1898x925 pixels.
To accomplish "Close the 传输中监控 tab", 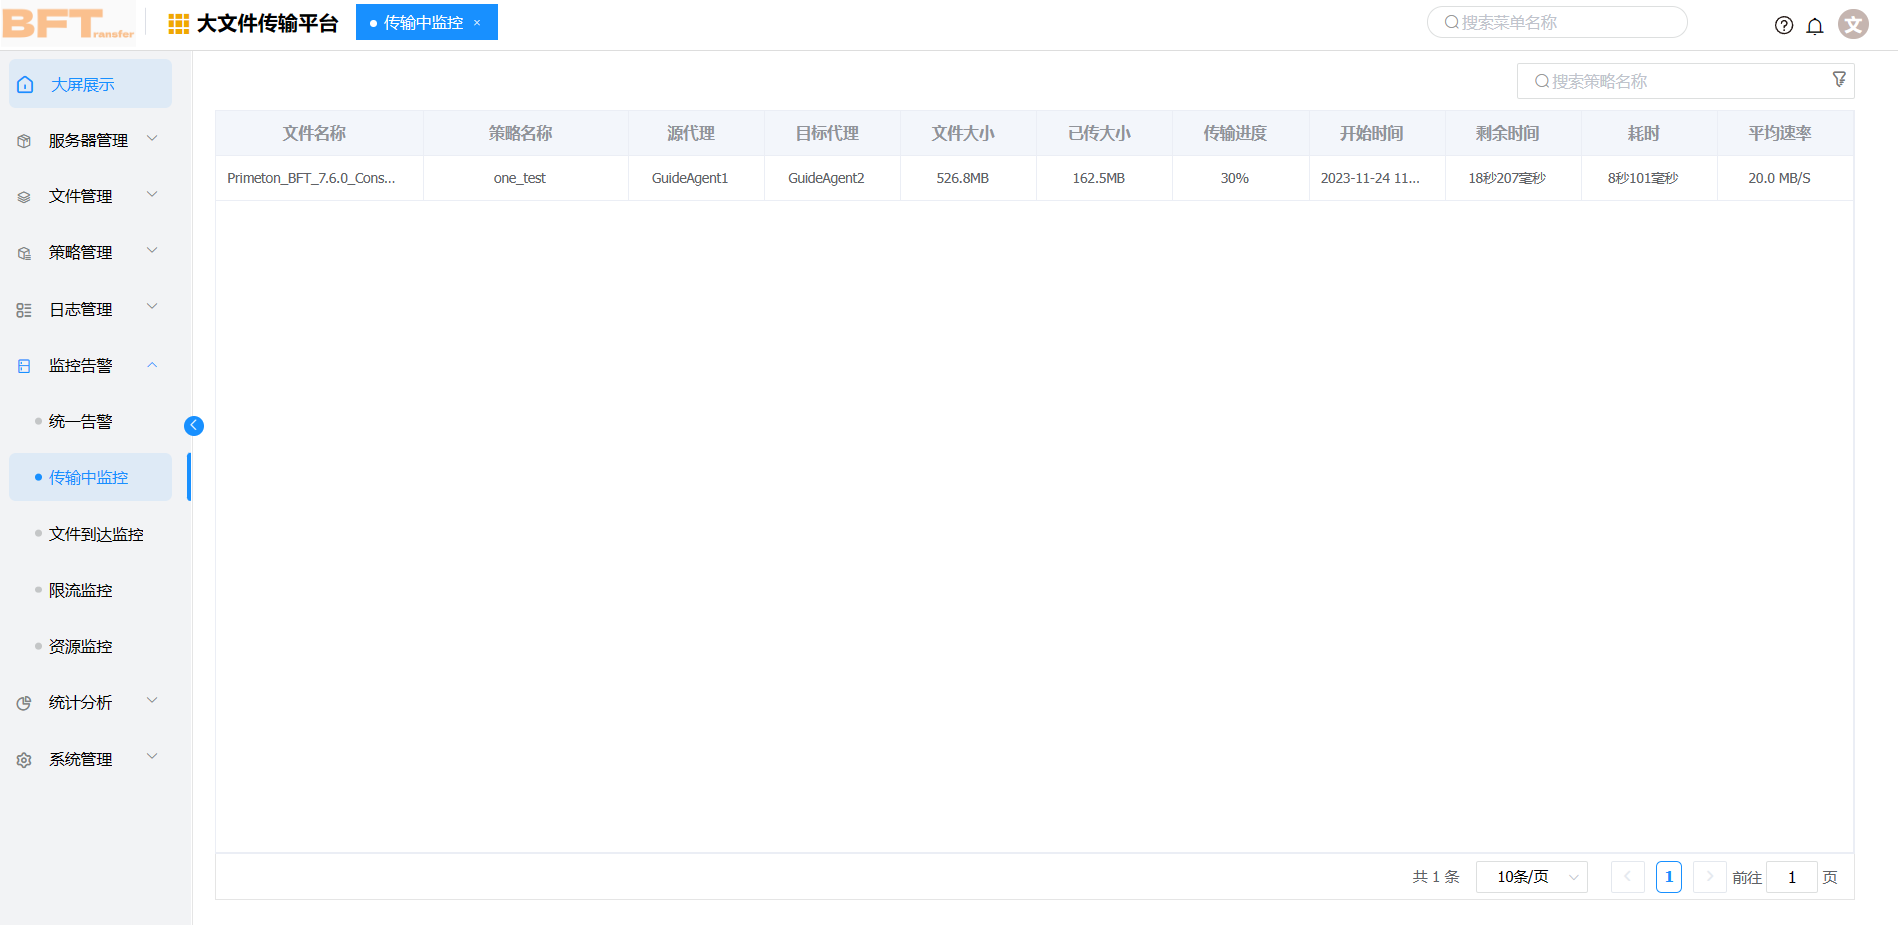I will pyautogui.click(x=477, y=23).
